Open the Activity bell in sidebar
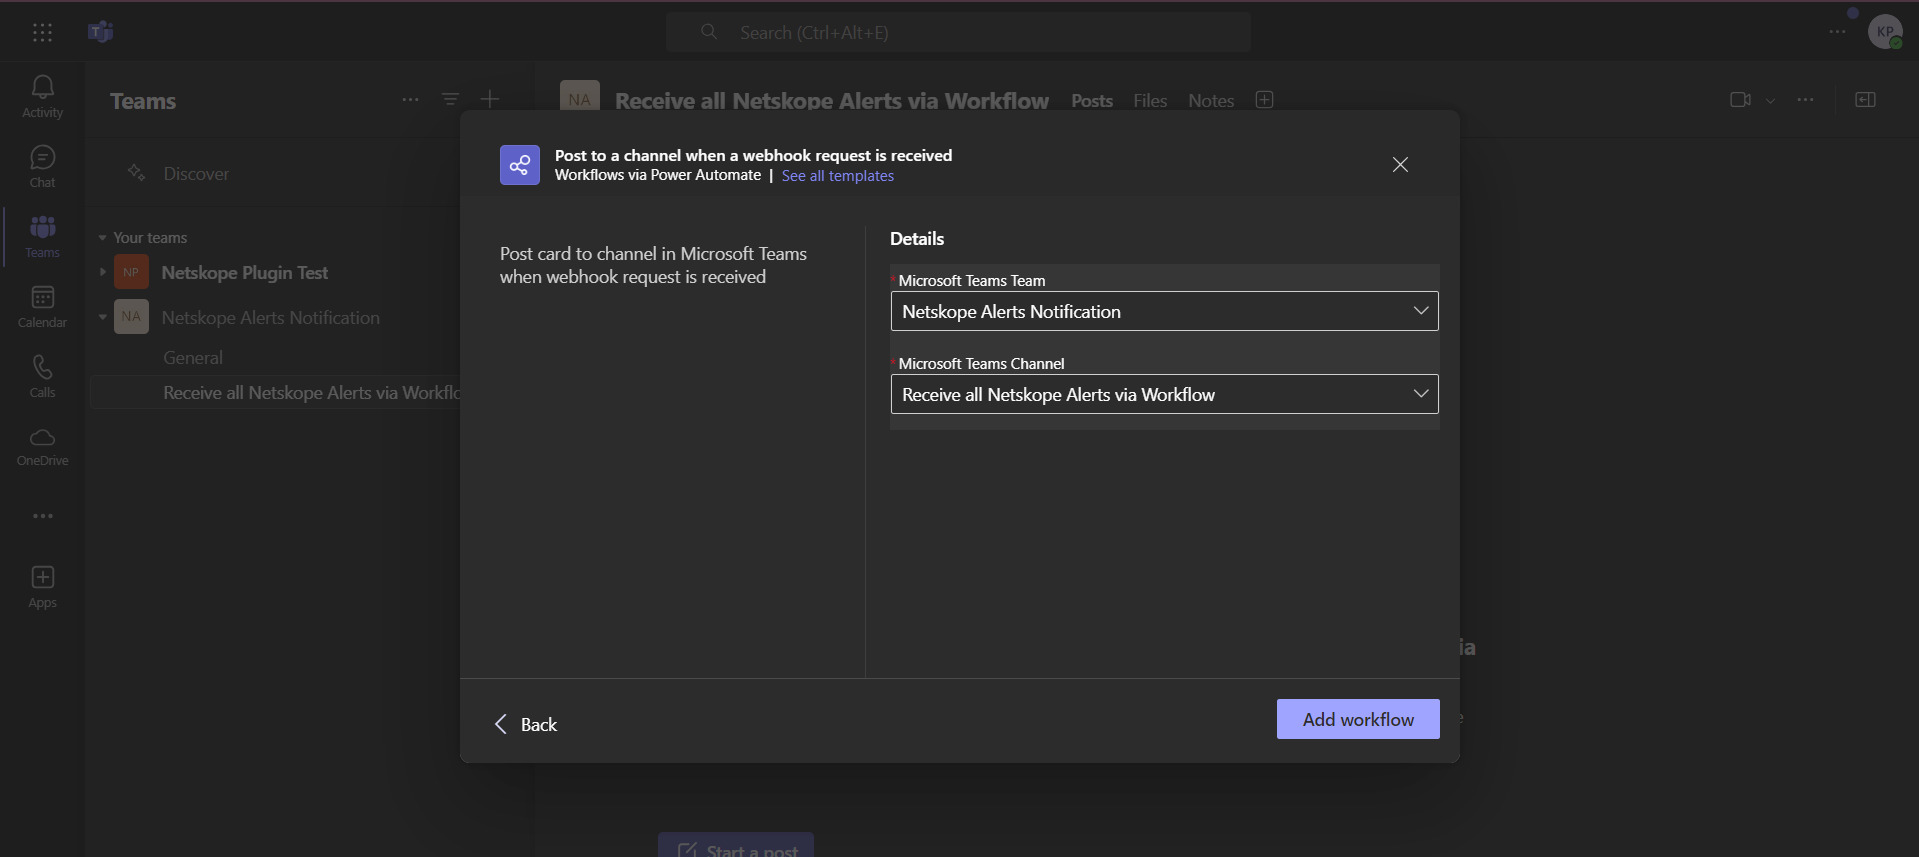The image size is (1919, 857). click(42, 96)
